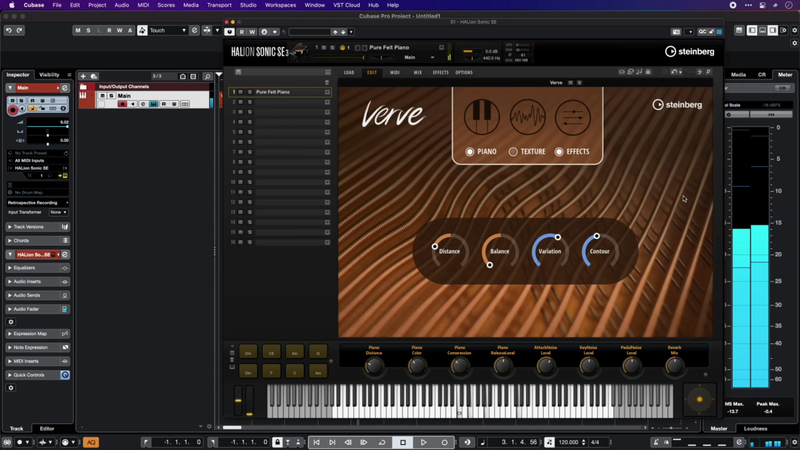800x450 pixels.
Task: Open the Piano page icon in Verve
Action: tap(481, 117)
